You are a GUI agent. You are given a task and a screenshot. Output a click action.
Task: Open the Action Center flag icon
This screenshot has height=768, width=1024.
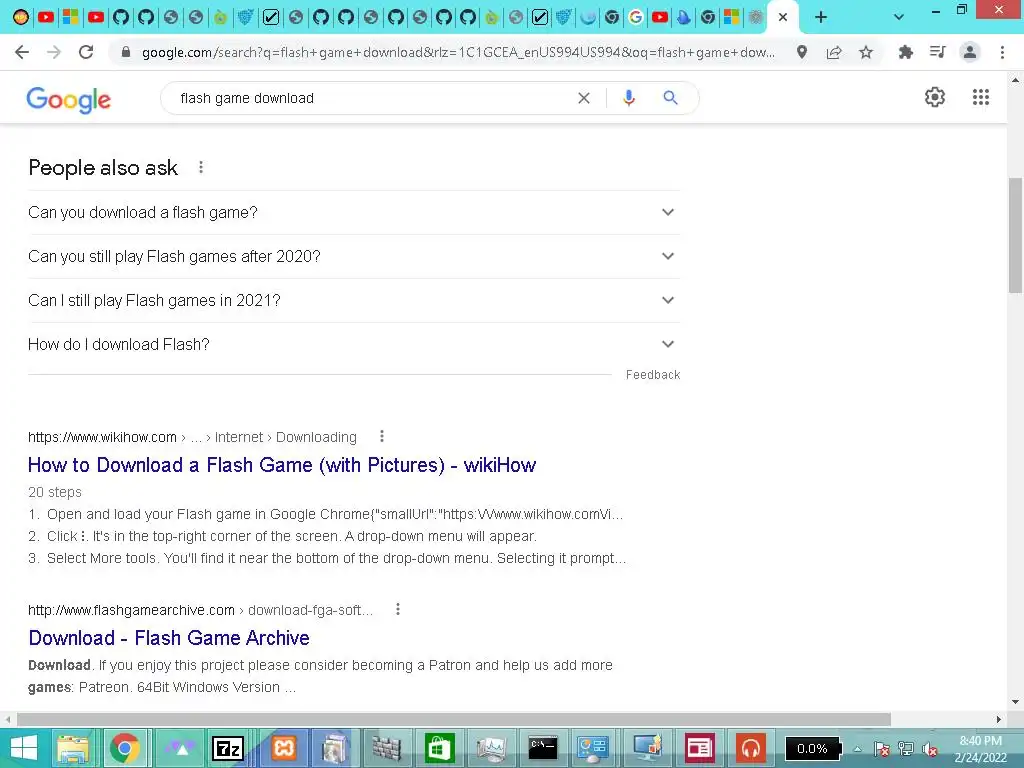[882, 749]
